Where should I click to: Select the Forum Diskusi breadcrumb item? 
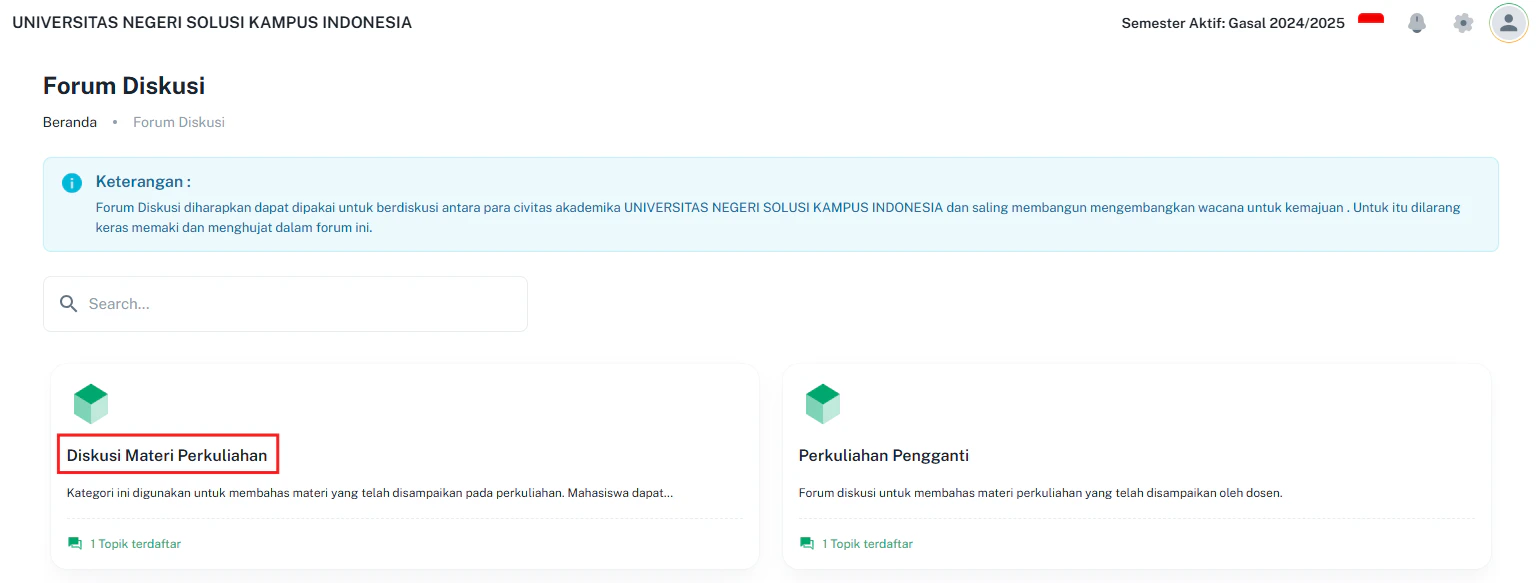[x=178, y=121]
